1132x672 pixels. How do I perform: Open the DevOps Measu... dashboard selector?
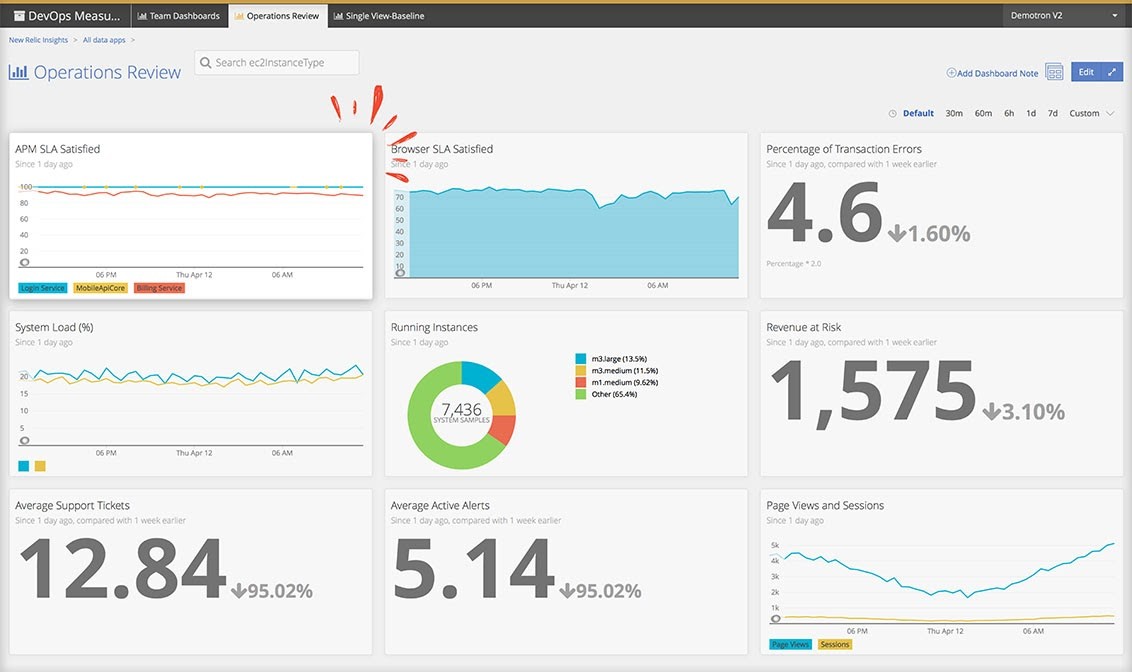66,15
